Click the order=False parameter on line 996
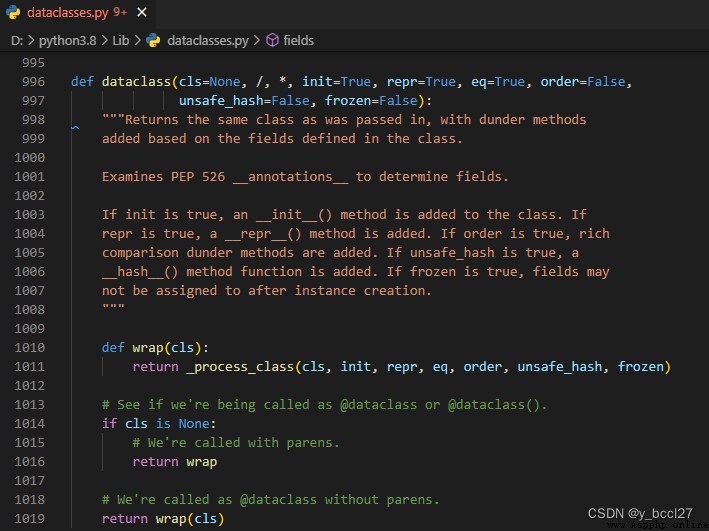Image resolution: width=709 pixels, height=531 pixels. click(x=583, y=82)
